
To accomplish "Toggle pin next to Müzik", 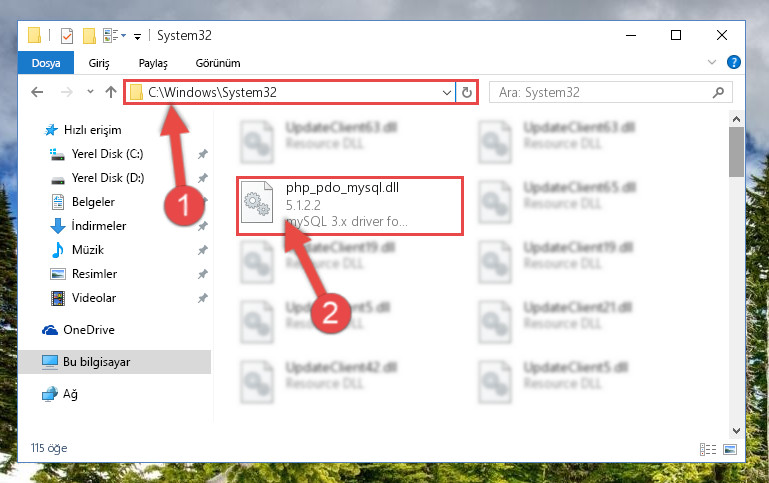I will 203,250.
